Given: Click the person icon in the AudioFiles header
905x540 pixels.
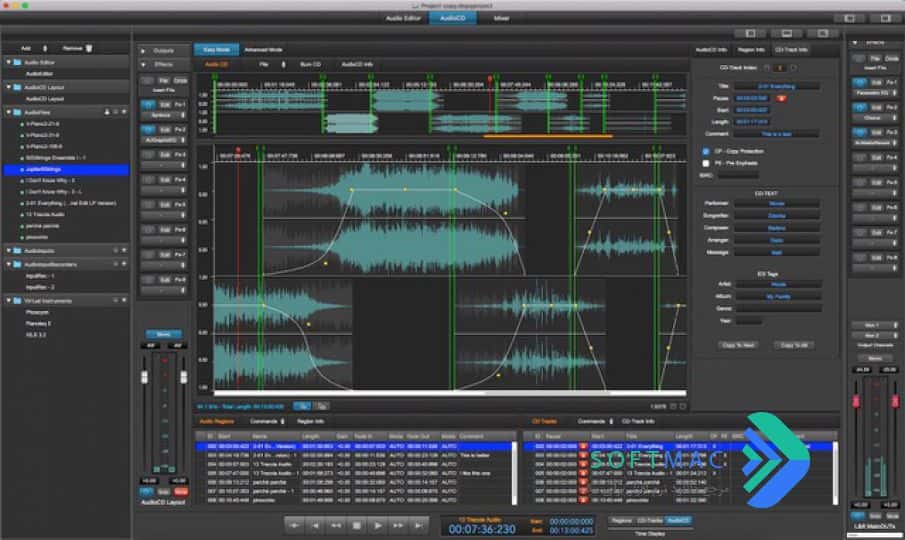Looking at the screenshot, I should tap(107, 112).
